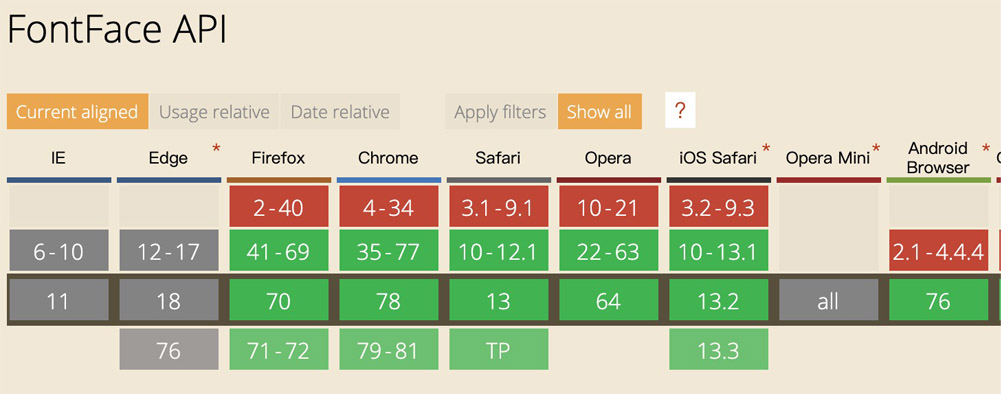Image resolution: width=1001 pixels, height=394 pixels.
Task: Select Safari 3.1-9.1 unsupported cell
Action: (499, 207)
